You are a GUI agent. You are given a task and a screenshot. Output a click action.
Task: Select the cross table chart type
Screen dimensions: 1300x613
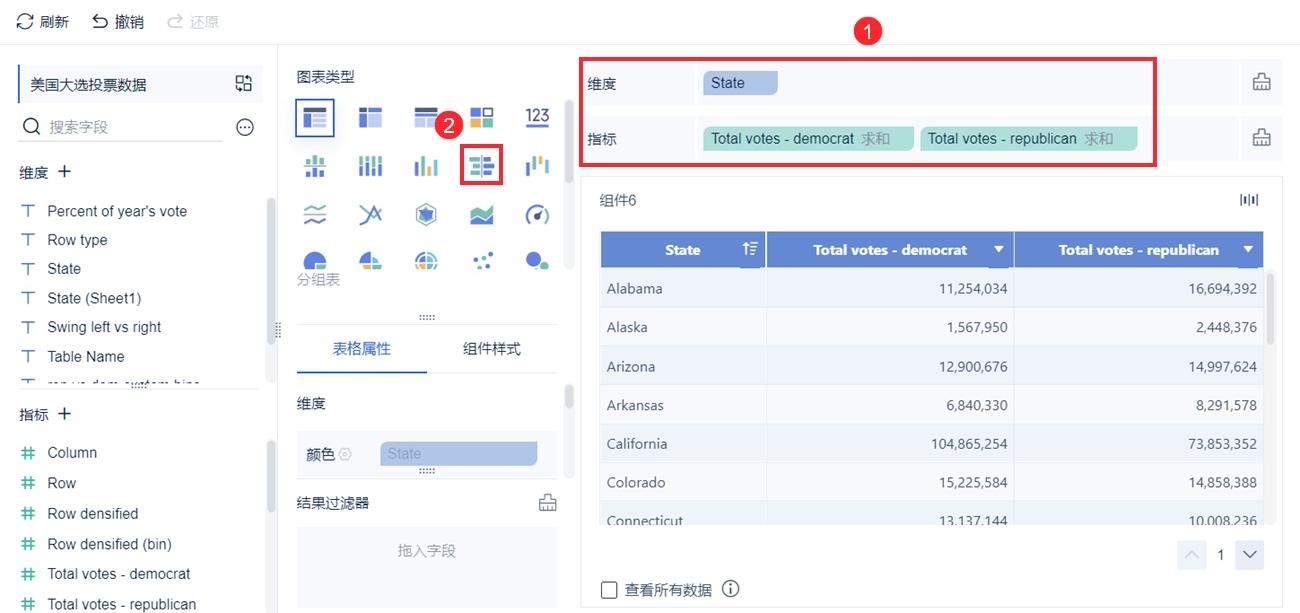(x=371, y=118)
